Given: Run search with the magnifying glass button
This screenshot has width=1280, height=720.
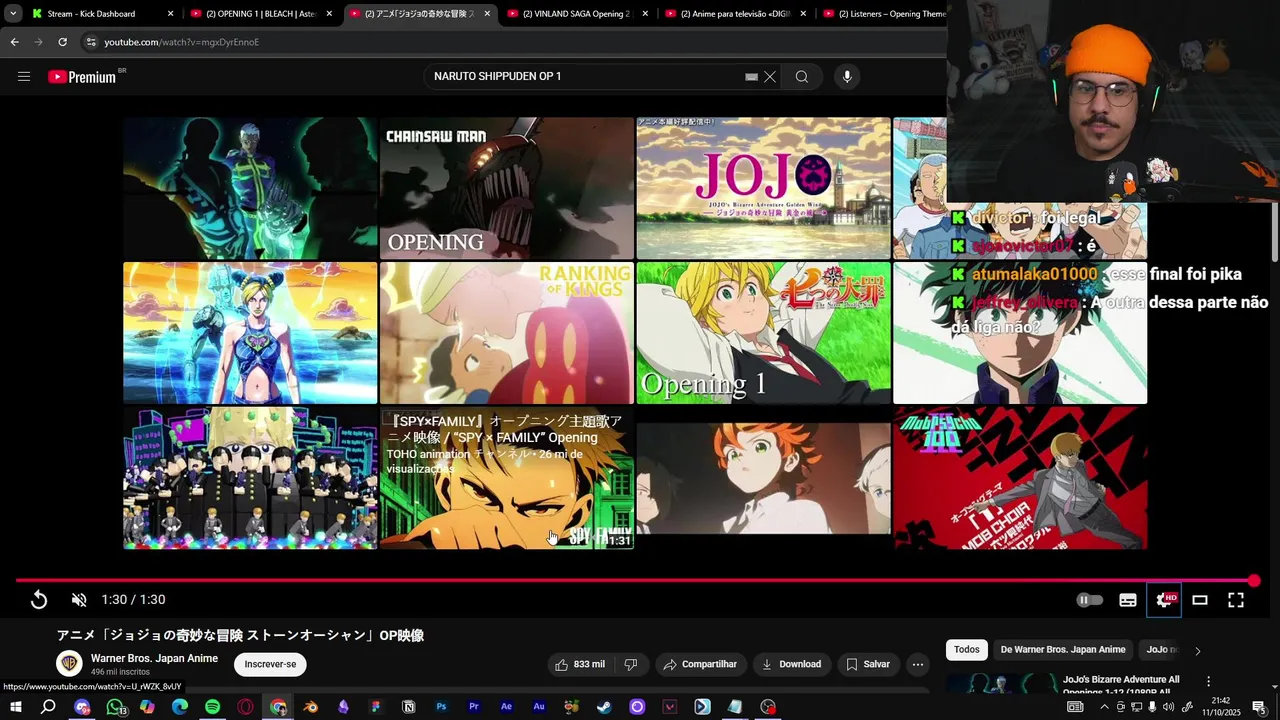Looking at the screenshot, I should coord(802,77).
